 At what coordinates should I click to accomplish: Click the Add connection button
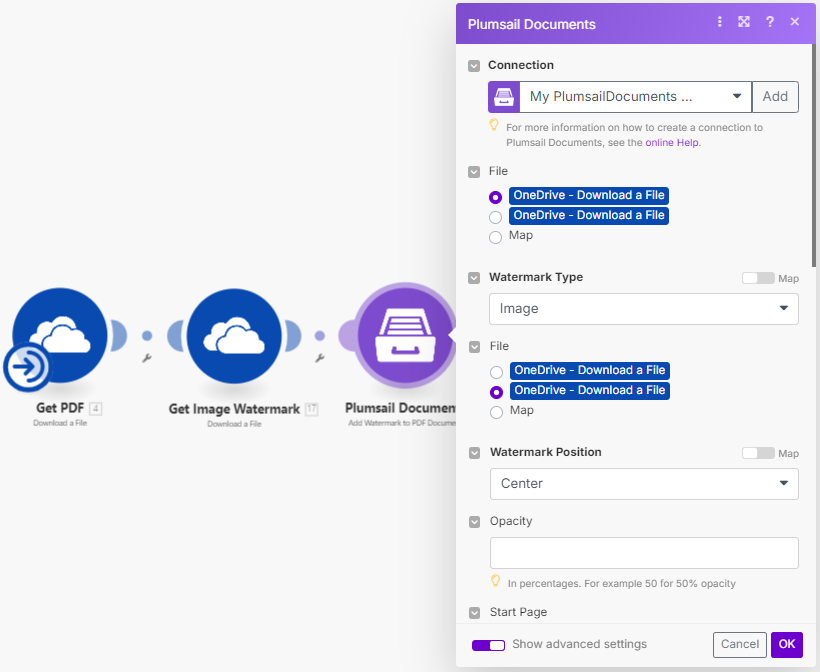[x=775, y=97]
